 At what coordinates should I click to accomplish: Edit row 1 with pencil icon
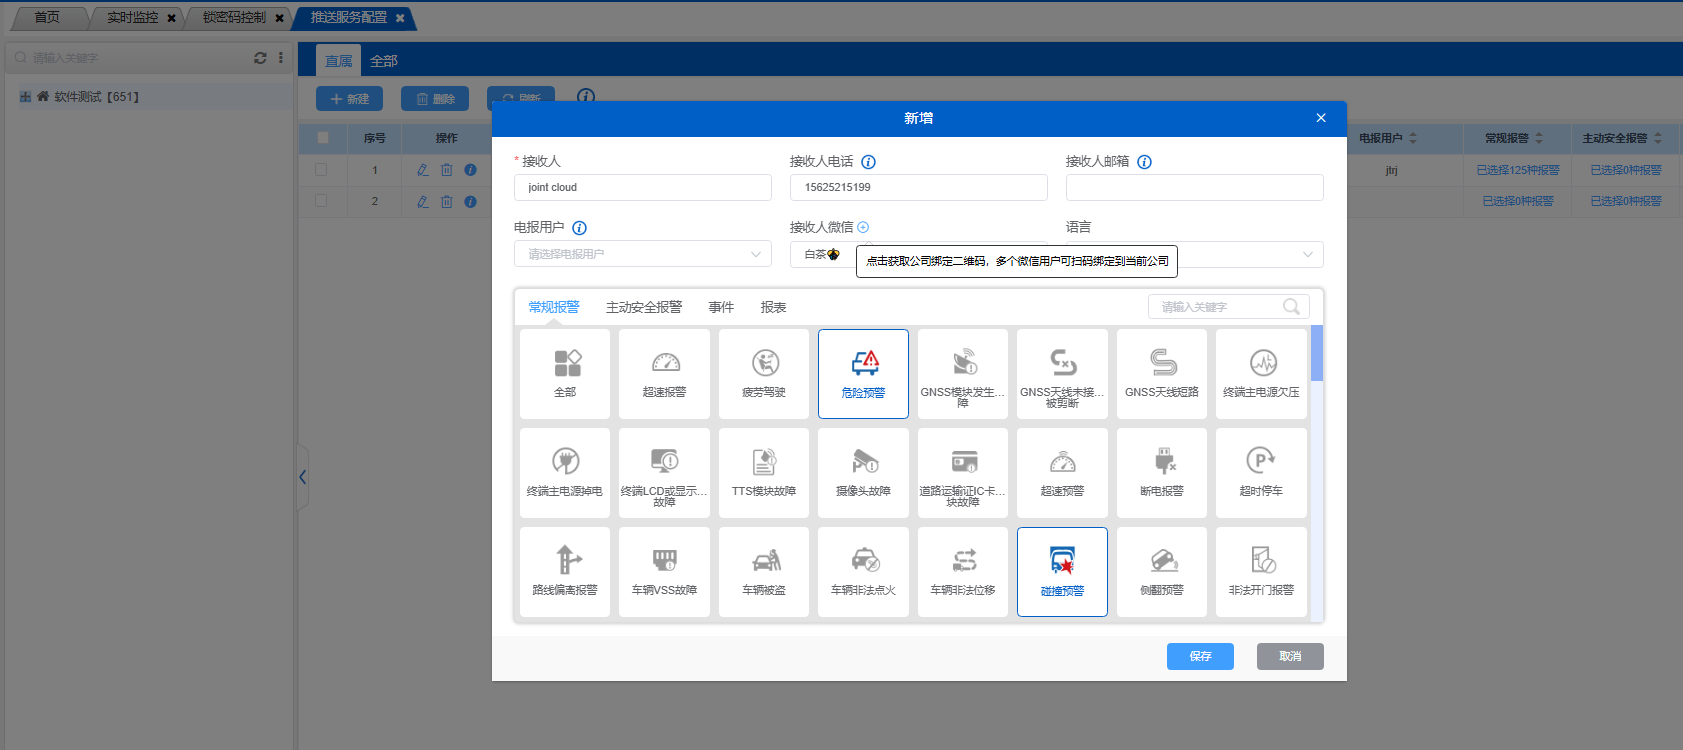[423, 170]
